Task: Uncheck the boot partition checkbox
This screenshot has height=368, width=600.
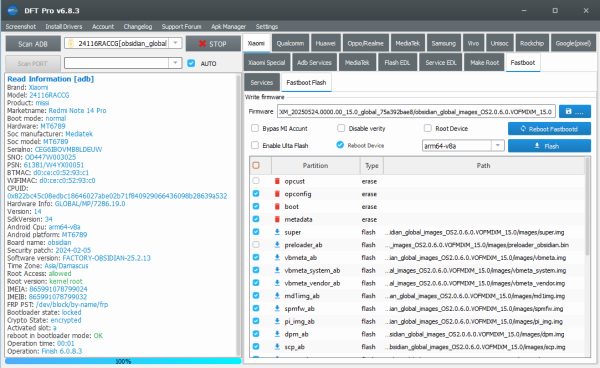Action: tap(256, 206)
